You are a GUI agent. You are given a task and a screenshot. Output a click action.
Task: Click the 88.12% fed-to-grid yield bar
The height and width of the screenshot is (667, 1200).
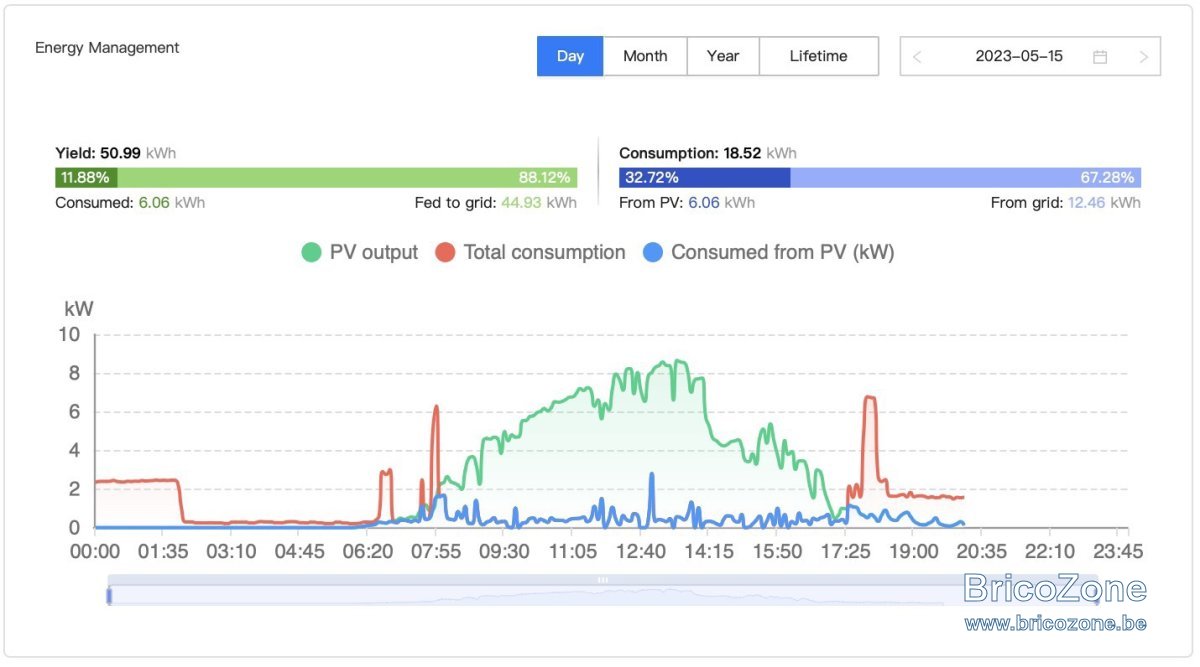coord(348,178)
